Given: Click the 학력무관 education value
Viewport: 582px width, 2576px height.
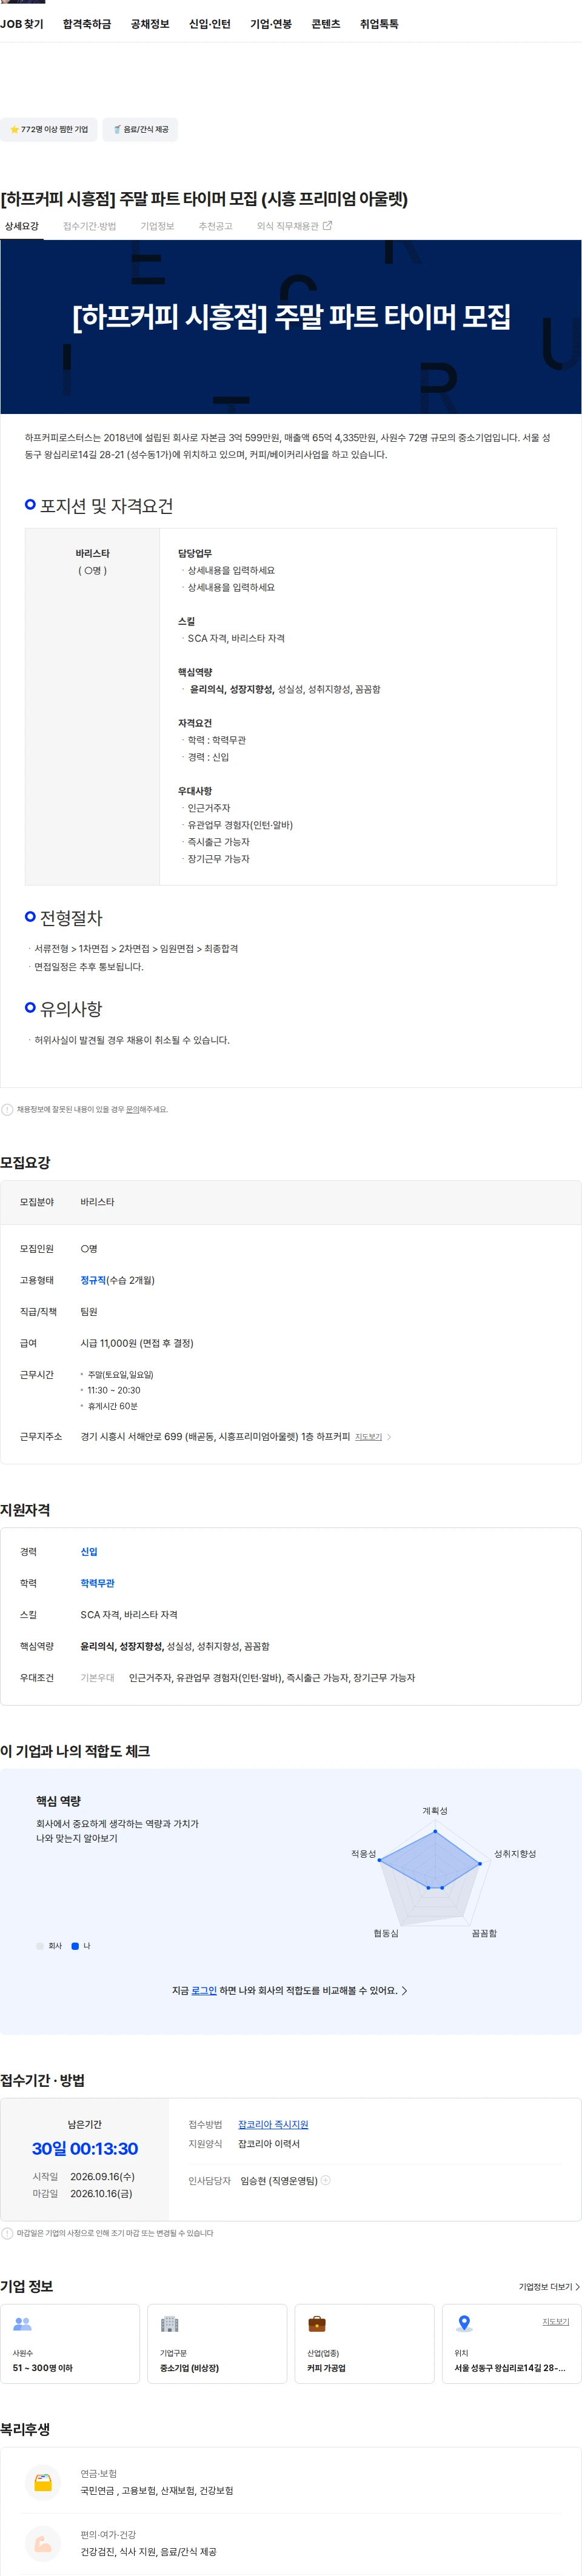Looking at the screenshot, I should coord(97,1583).
